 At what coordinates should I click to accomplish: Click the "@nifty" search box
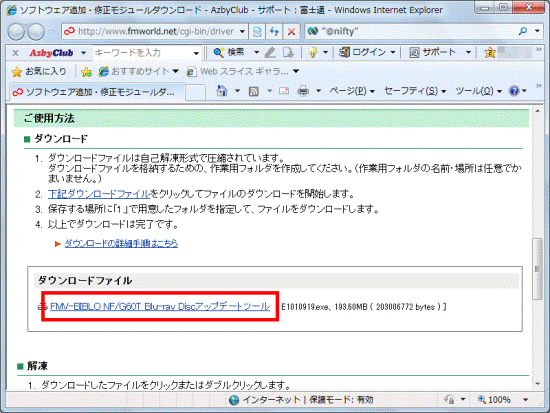point(410,31)
